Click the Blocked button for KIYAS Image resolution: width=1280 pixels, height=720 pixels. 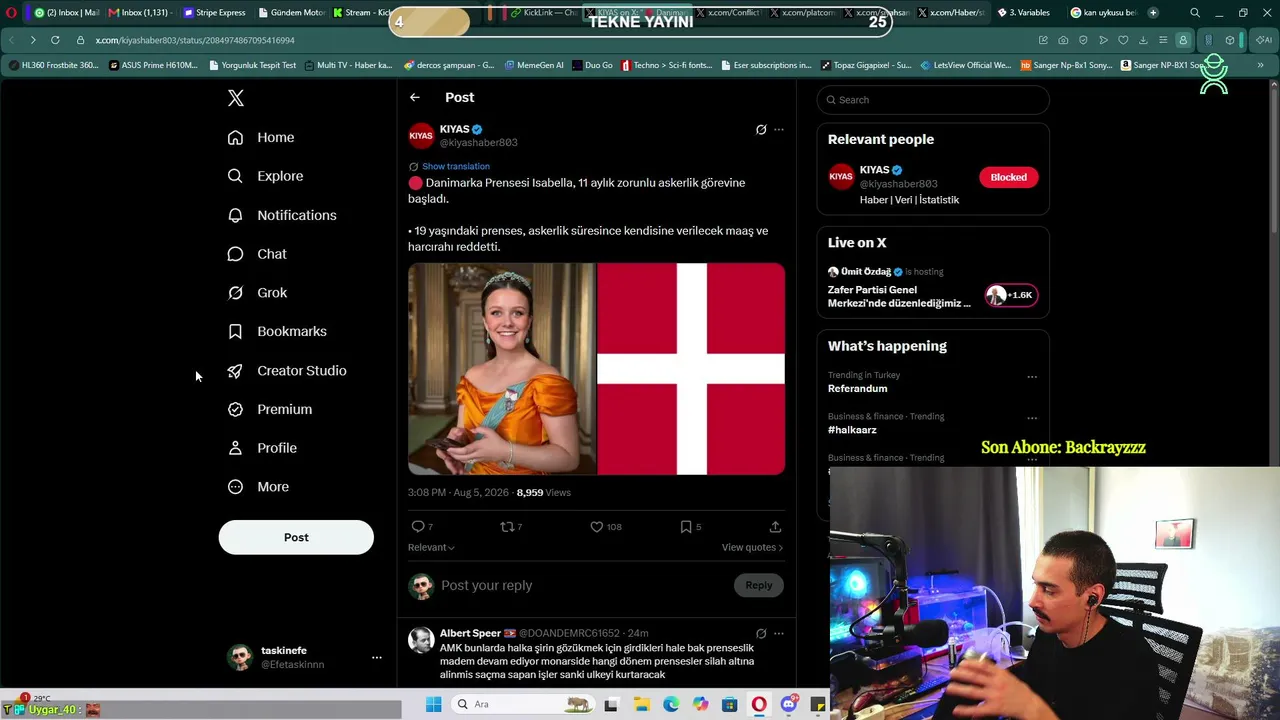(1009, 177)
